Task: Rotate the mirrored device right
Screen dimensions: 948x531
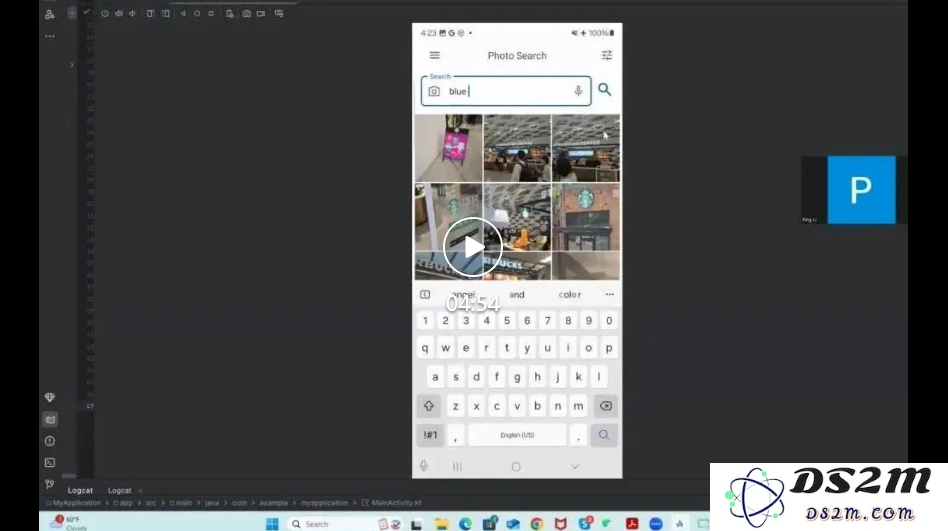Action: click(166, 13)
